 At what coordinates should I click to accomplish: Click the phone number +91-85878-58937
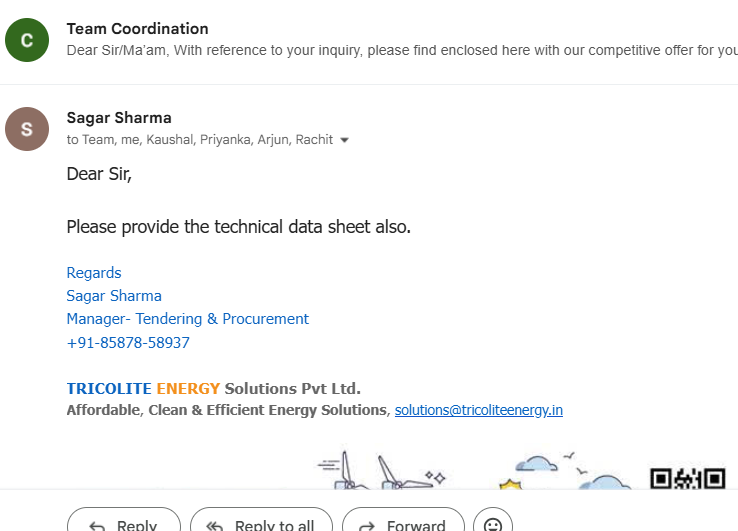pyautogui.click(x=128, y=343)
